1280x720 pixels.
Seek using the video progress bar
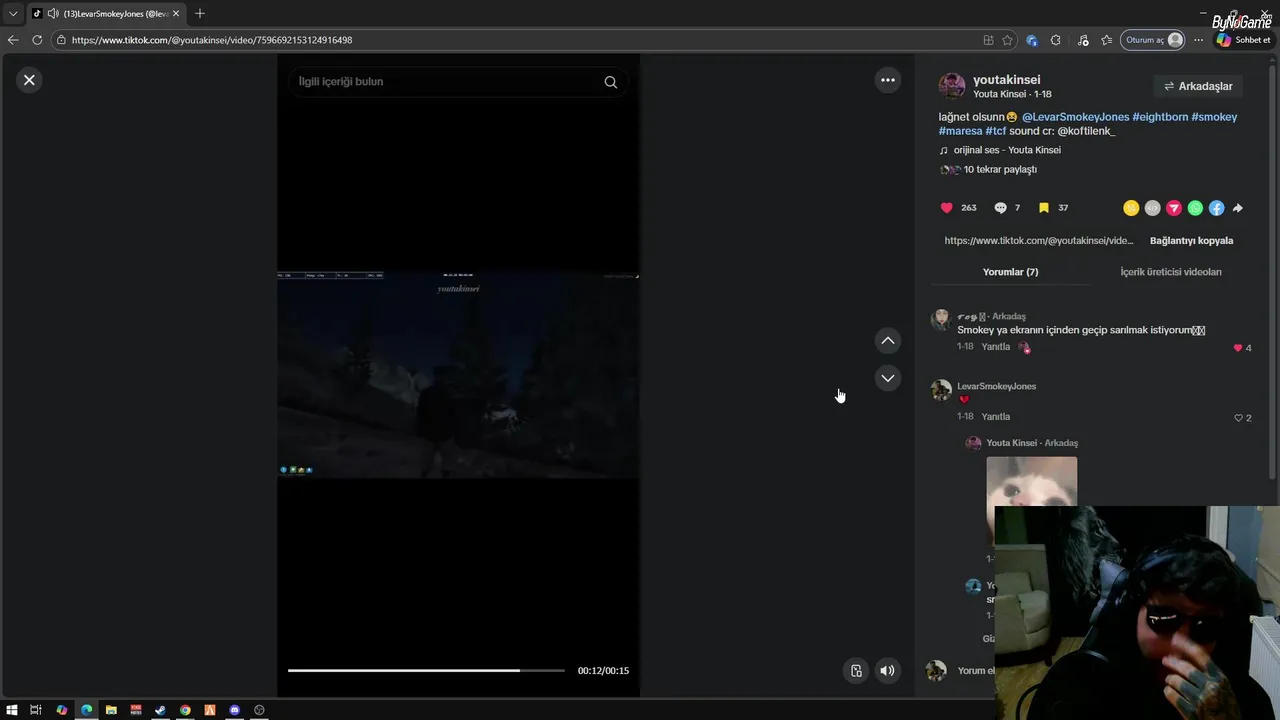coord(426,670)
